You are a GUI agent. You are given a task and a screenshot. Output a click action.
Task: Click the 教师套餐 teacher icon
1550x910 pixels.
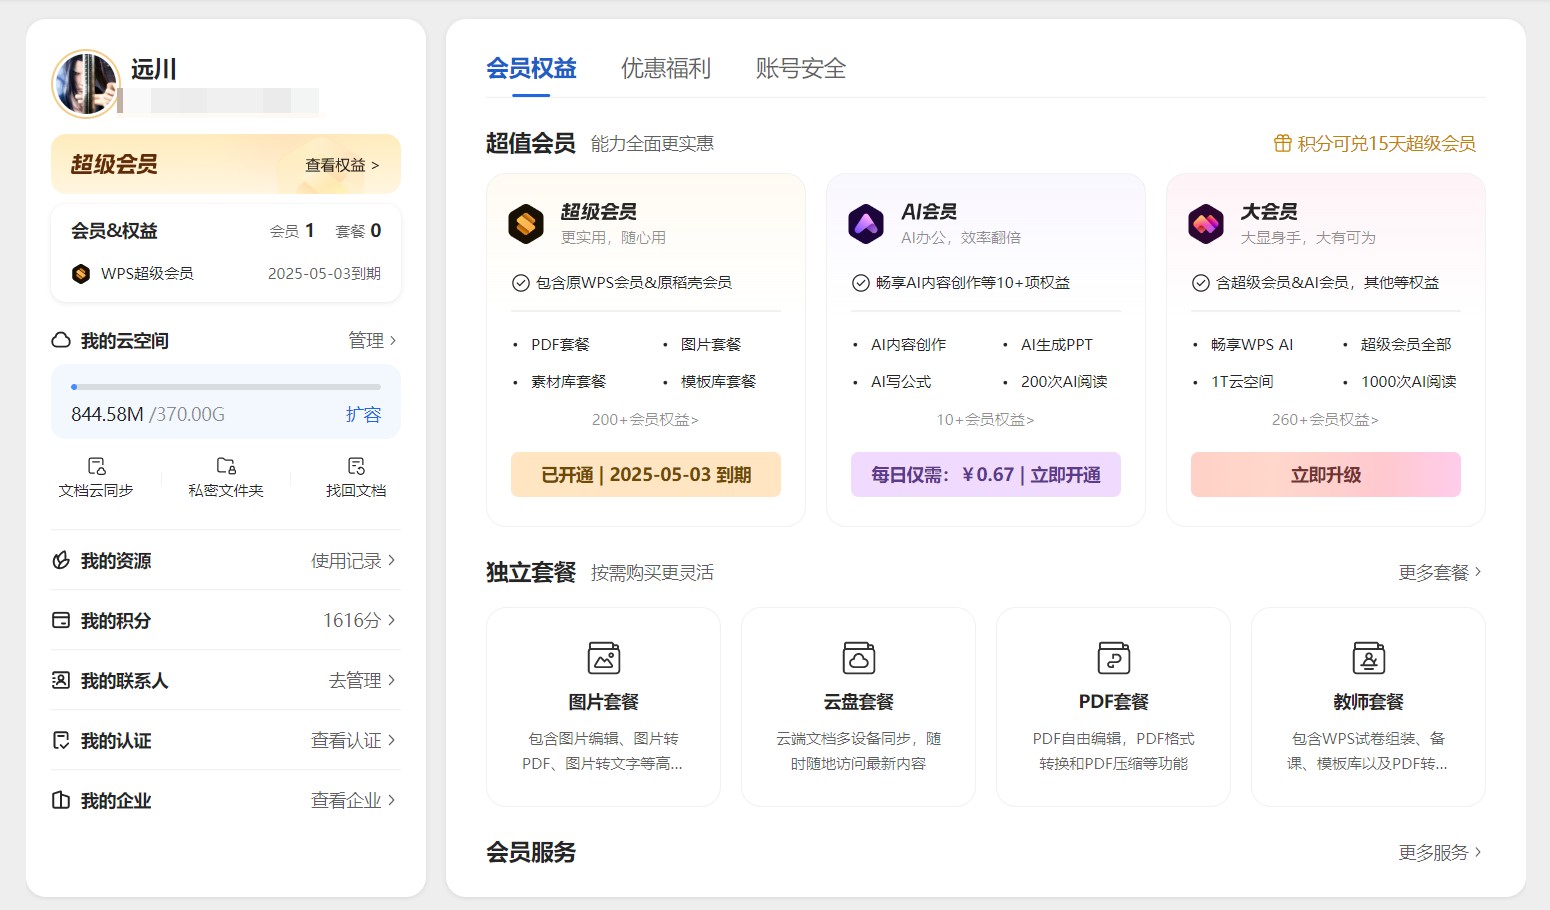click(x=1369, y=658)
